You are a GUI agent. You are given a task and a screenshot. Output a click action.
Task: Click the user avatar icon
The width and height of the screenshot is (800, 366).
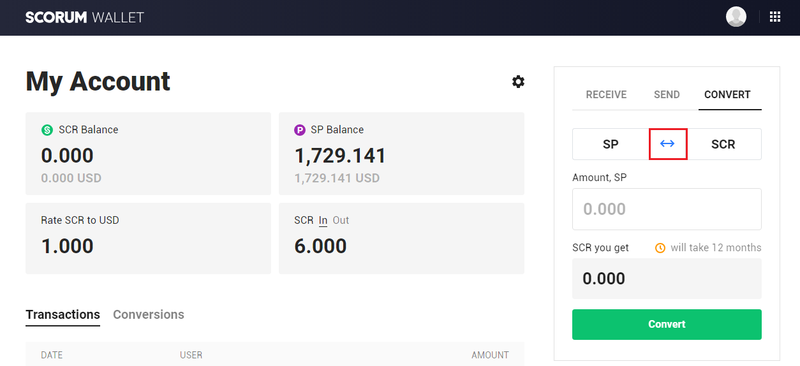pyautogui.click(x=736, y=17)
